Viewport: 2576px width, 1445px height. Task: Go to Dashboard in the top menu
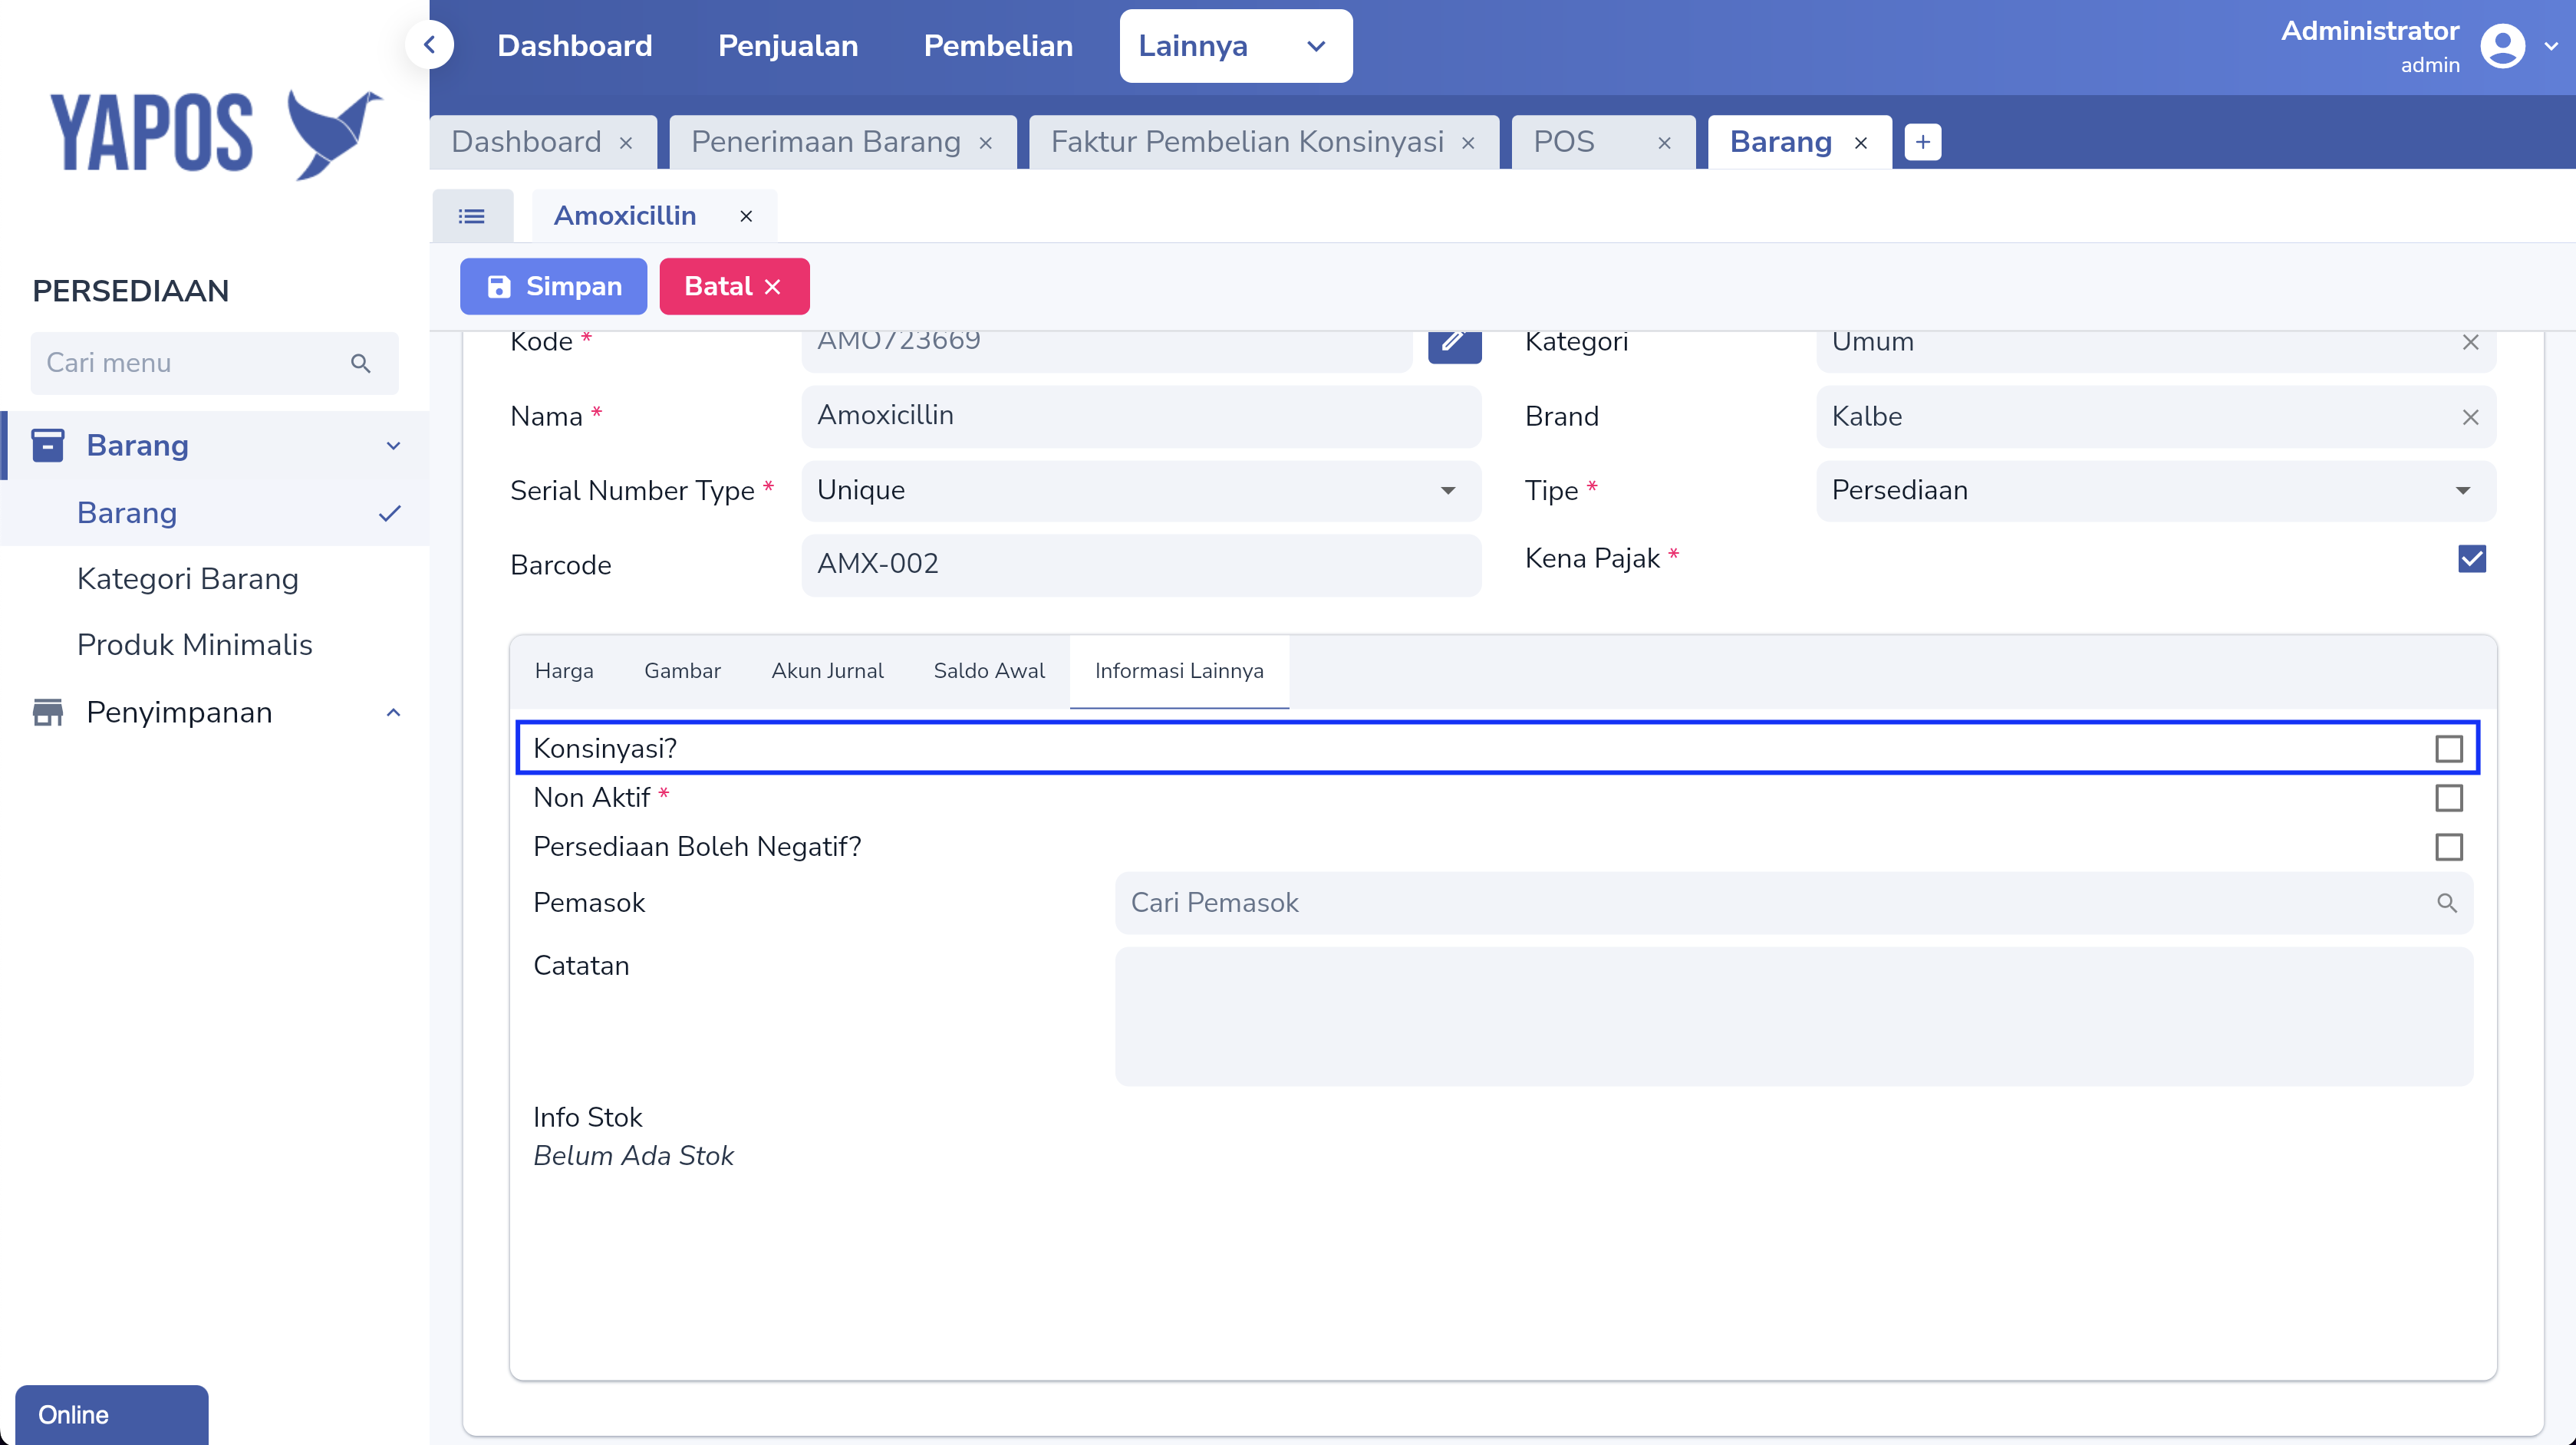click(x=574, y=46)
